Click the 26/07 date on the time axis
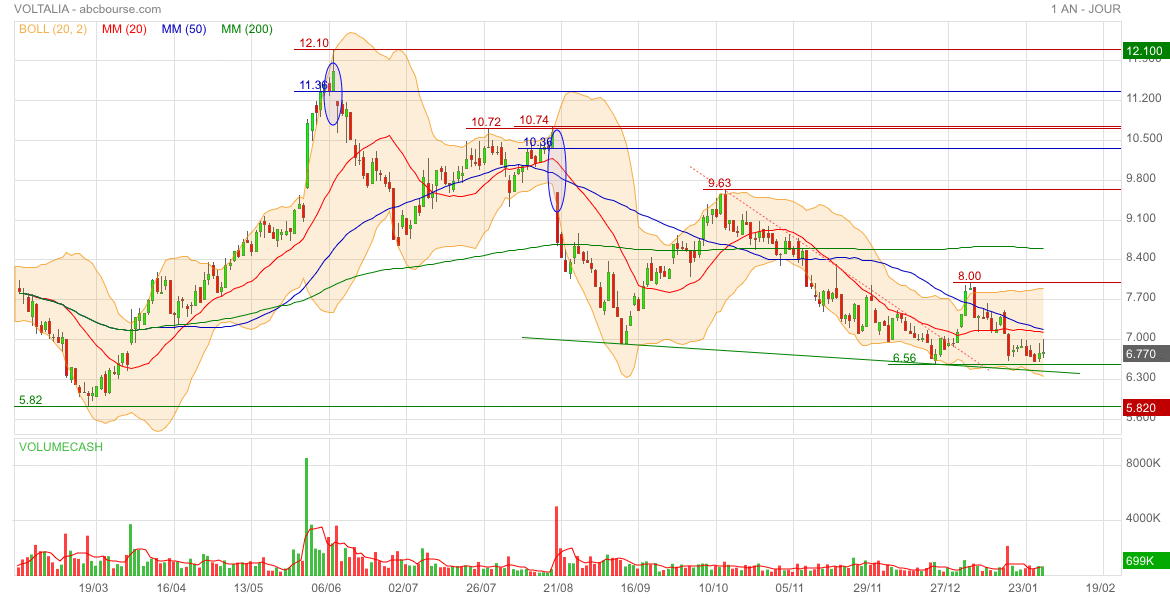 click(481, 588)
